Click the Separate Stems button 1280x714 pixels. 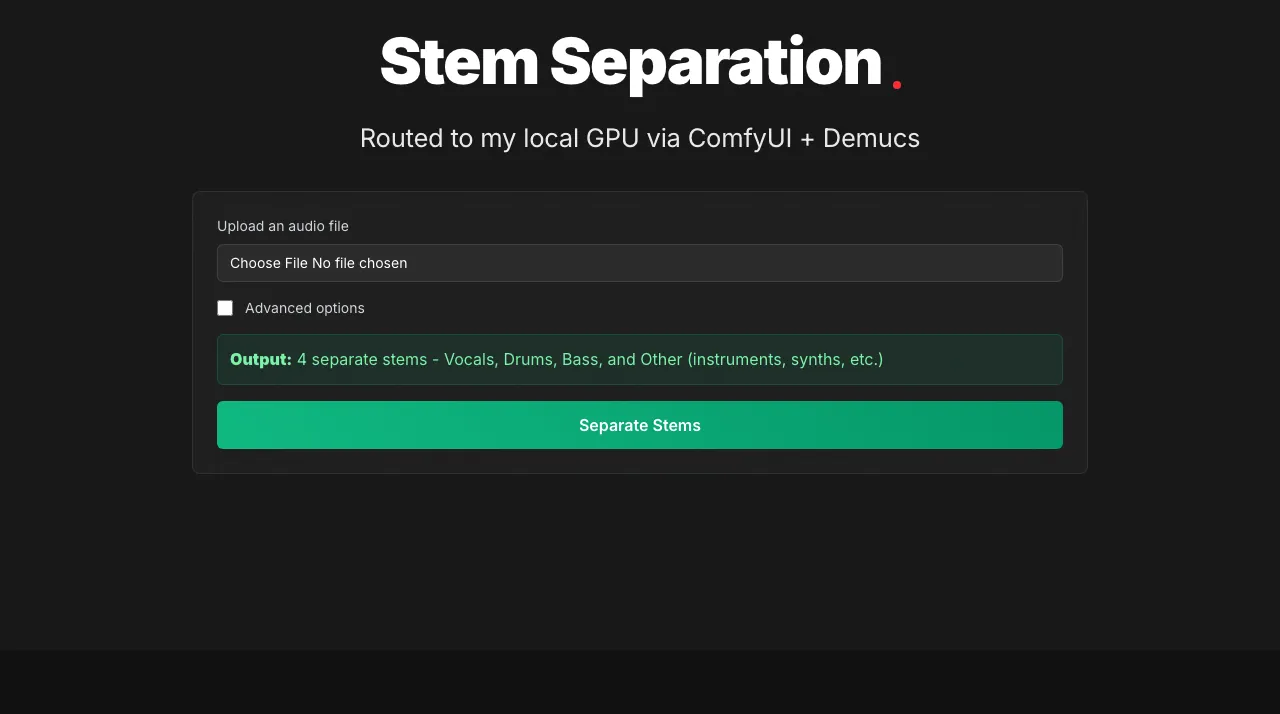pyautogui.click(x=640, y=425)
